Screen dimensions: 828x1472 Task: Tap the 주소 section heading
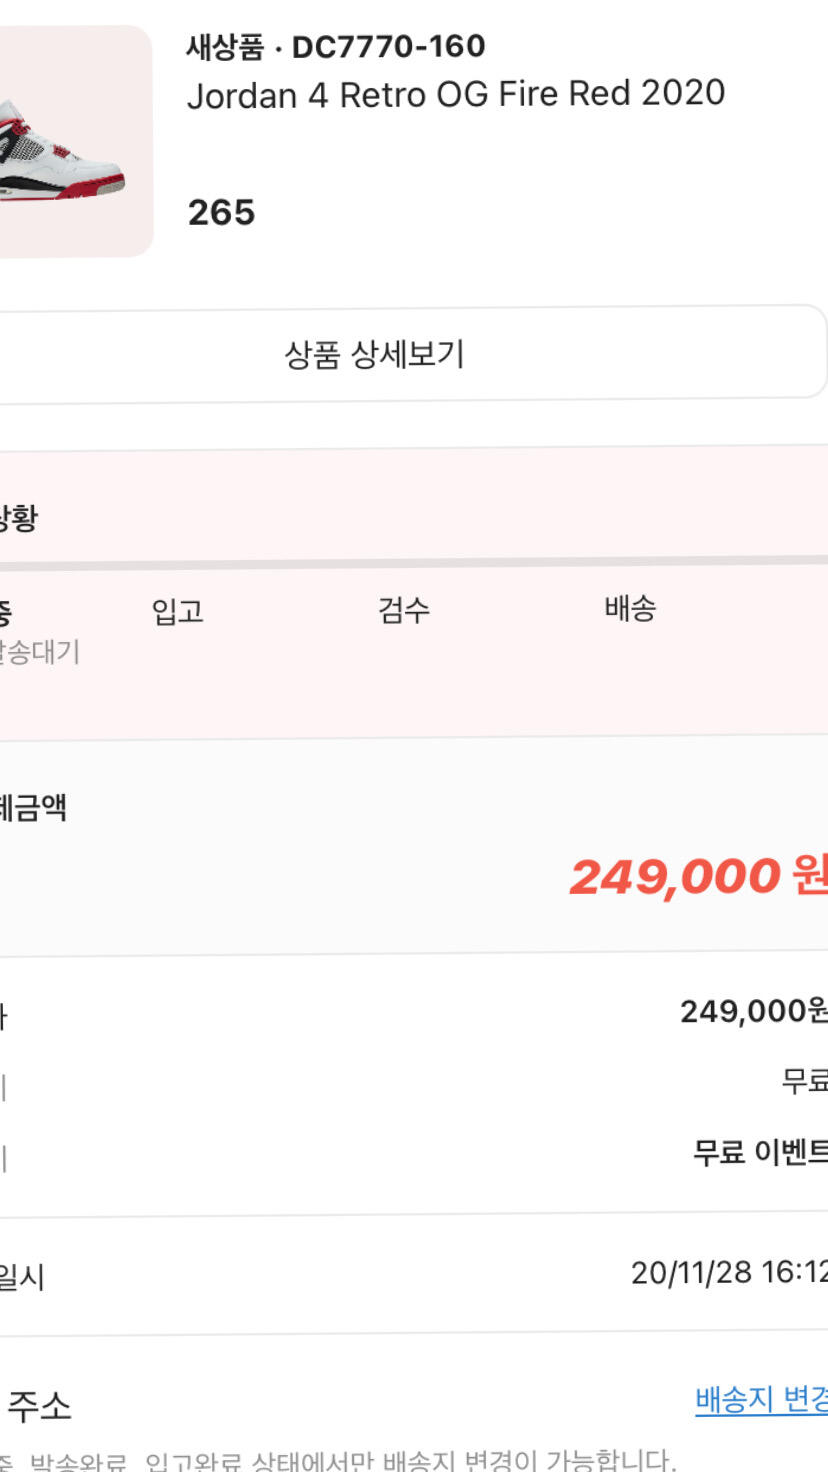click(x=38, y=1407)
